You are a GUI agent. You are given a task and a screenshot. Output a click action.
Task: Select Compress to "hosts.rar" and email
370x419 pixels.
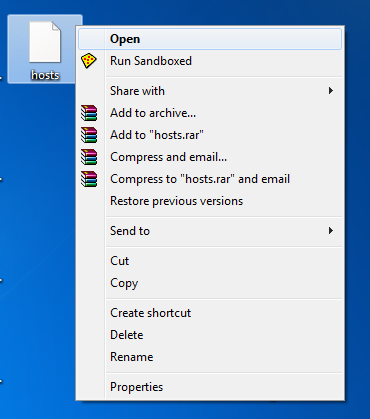pos(210,179)
